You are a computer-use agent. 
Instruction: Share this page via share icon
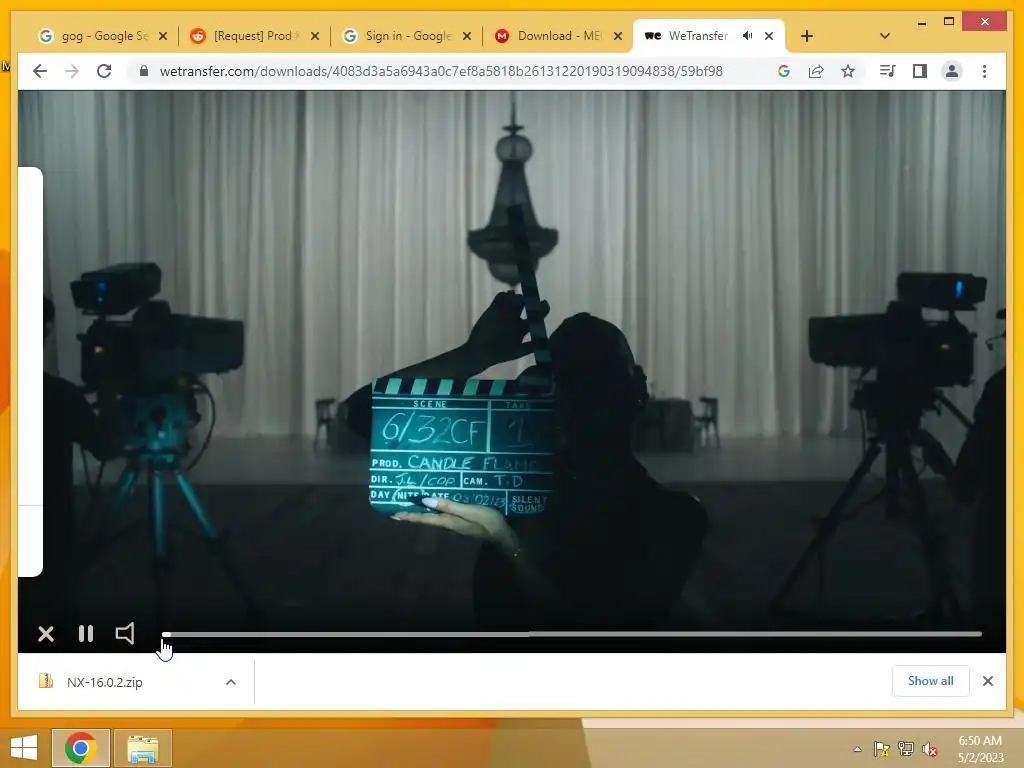pos(816,71)
